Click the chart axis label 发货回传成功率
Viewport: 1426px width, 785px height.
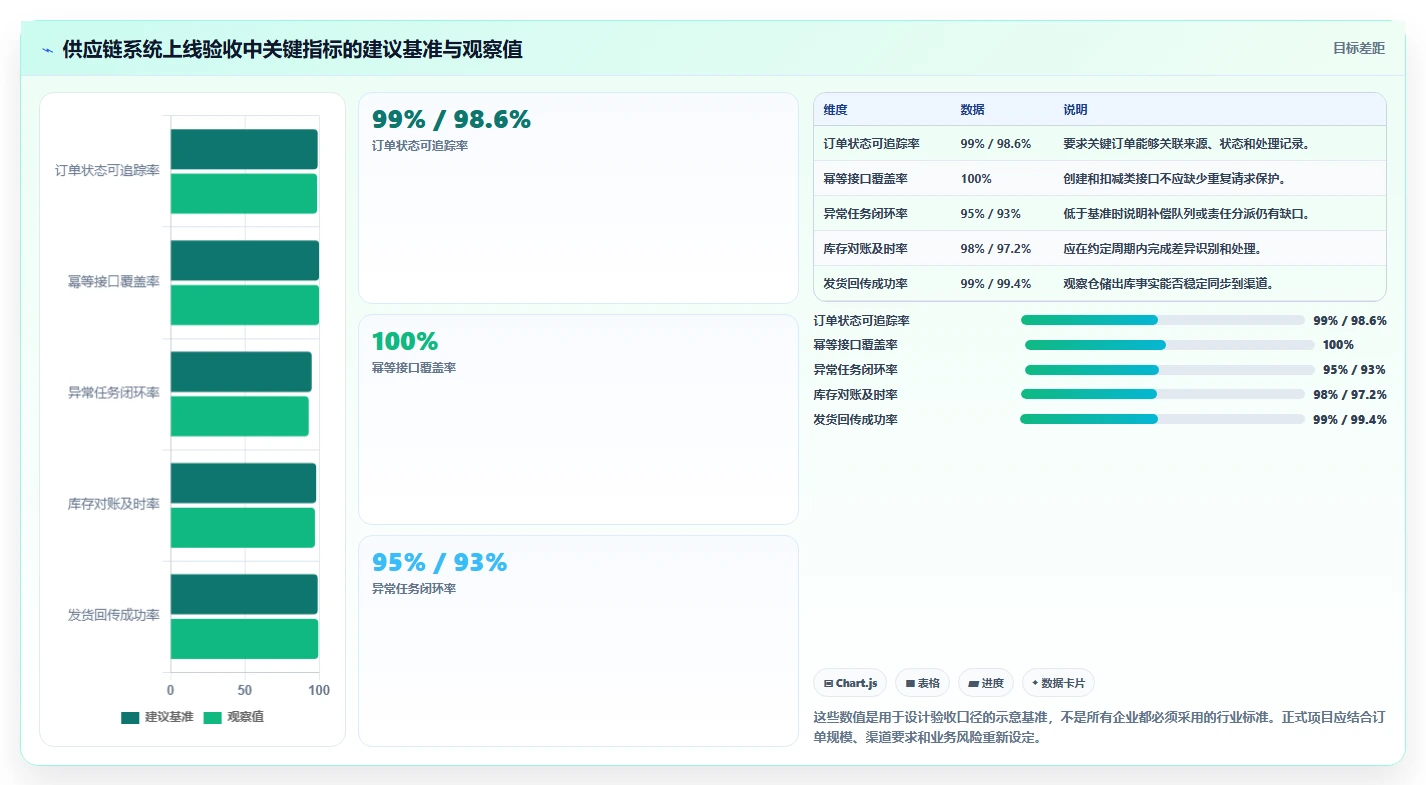114,615
